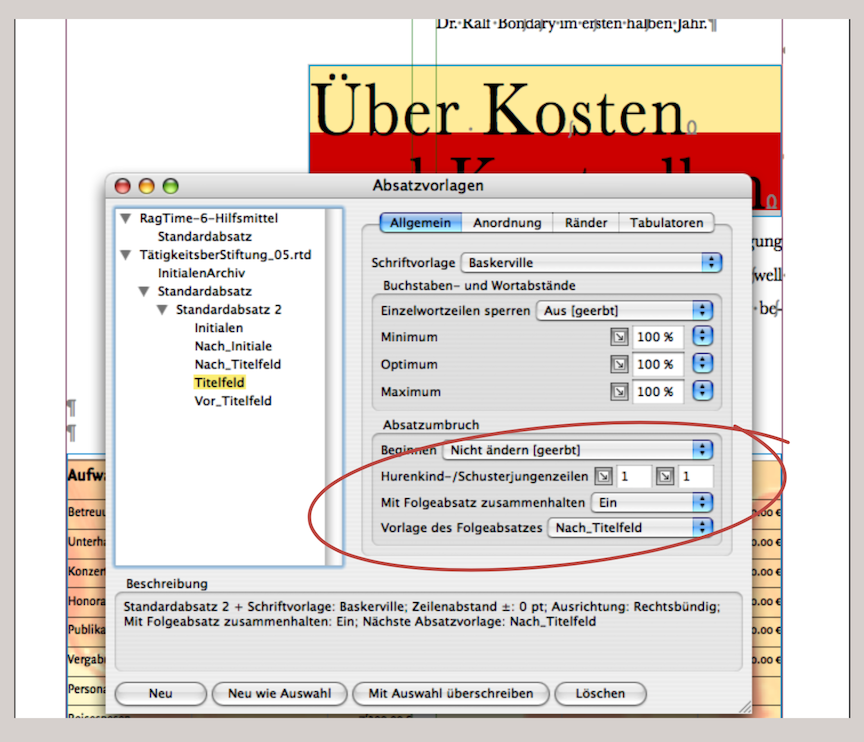Open the Schriftvorlage Baskerville dropdown
The width and height of the screenshot is (864, 742).
point(590,263)
